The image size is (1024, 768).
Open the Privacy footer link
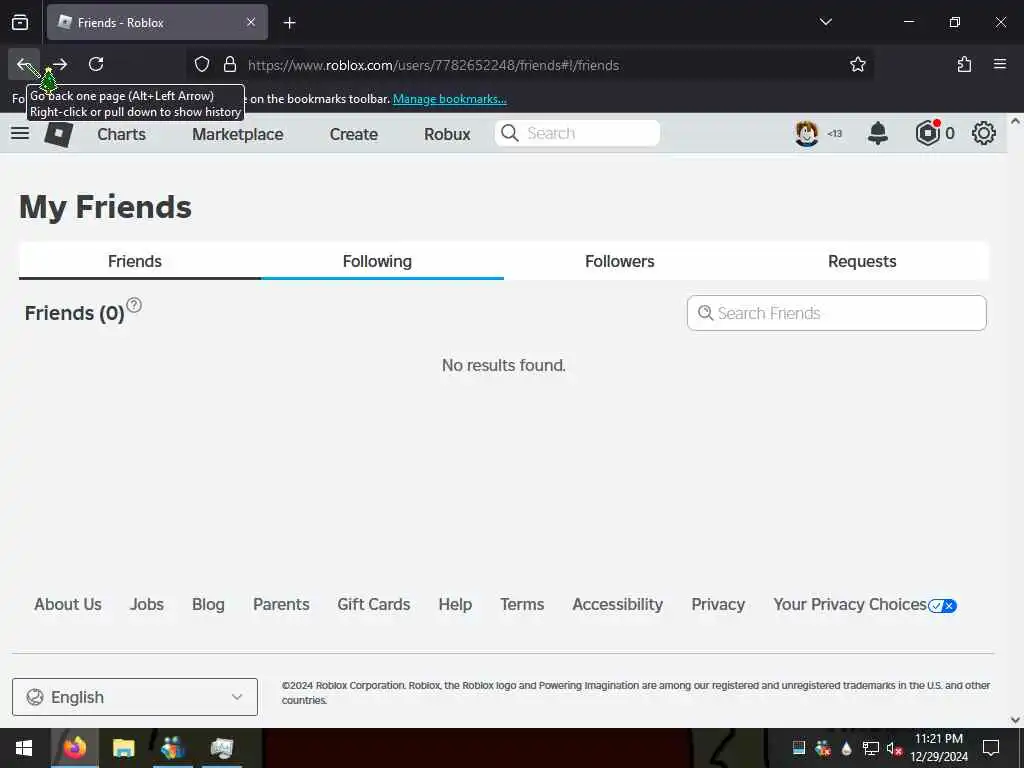click(718, 605)
